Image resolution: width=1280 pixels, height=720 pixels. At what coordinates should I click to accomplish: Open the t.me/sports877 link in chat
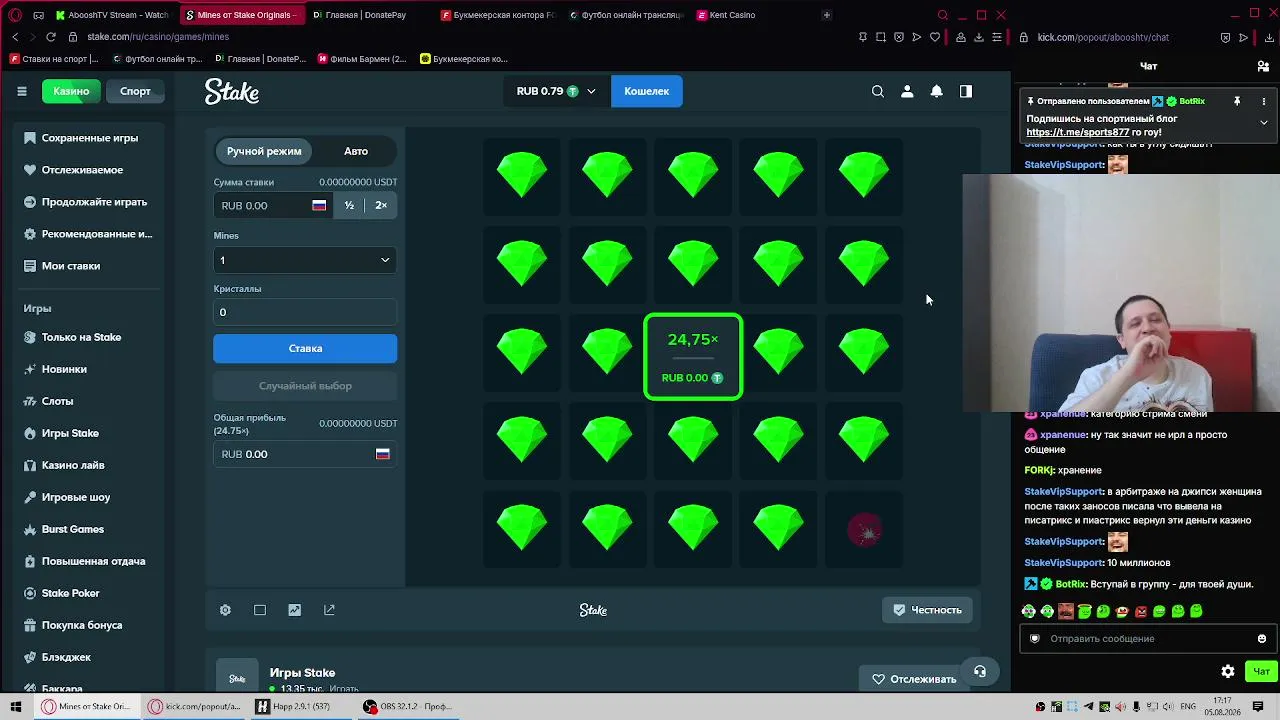pyautogui.click(x=1077, y=132)
